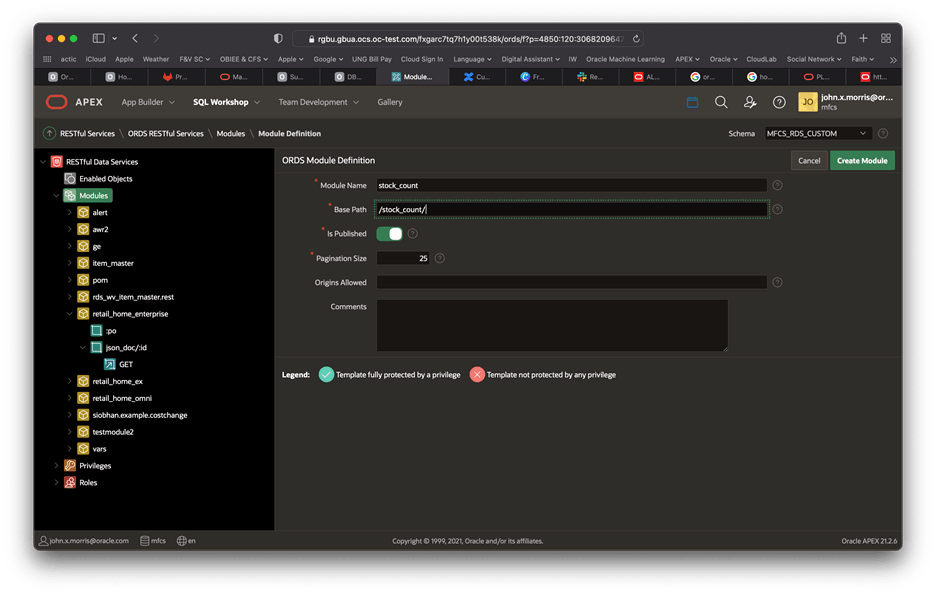Click the RESTful Data Services shield icon
936x595 pixels.
tap(57, 162)
